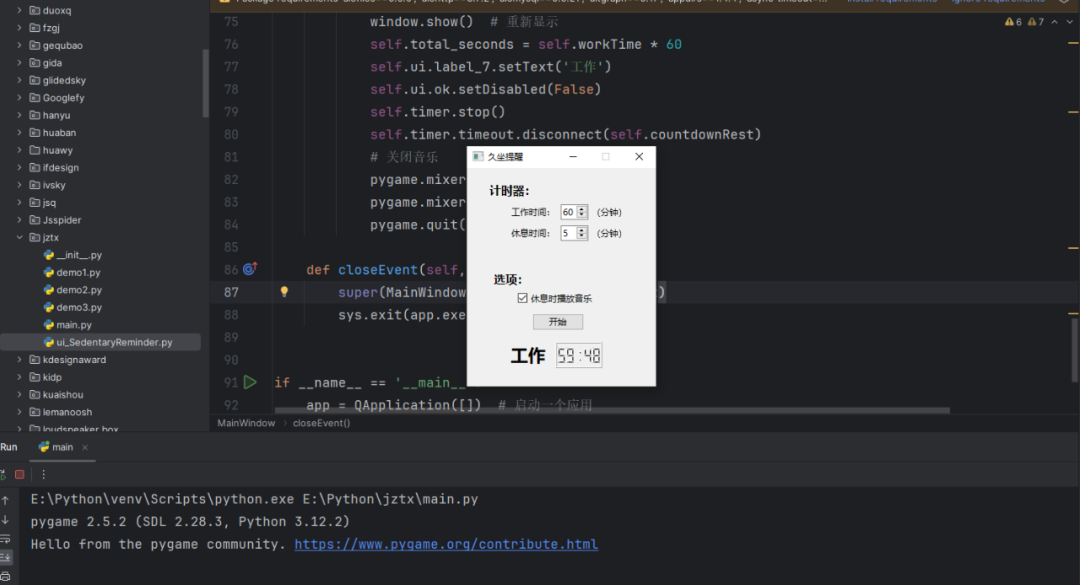The image size is (1080, 585).
Task: Open demo3.py in the project tree
Action: pyautogui.click(x=79, y=307)
